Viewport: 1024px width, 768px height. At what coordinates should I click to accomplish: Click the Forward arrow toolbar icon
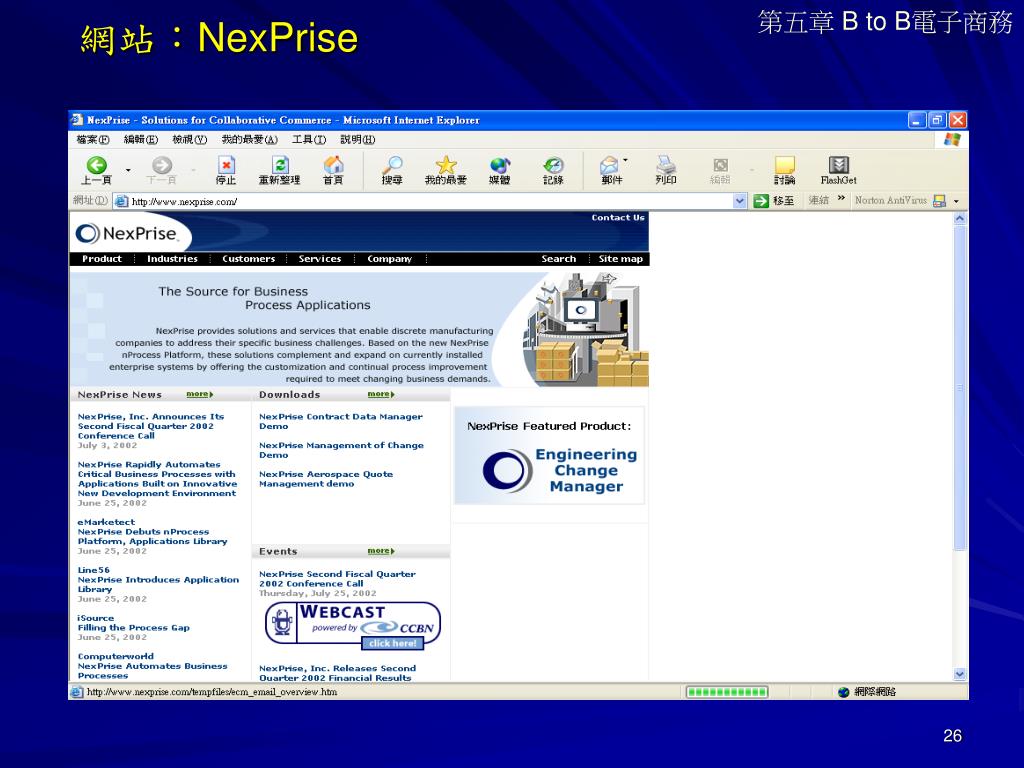162,165
